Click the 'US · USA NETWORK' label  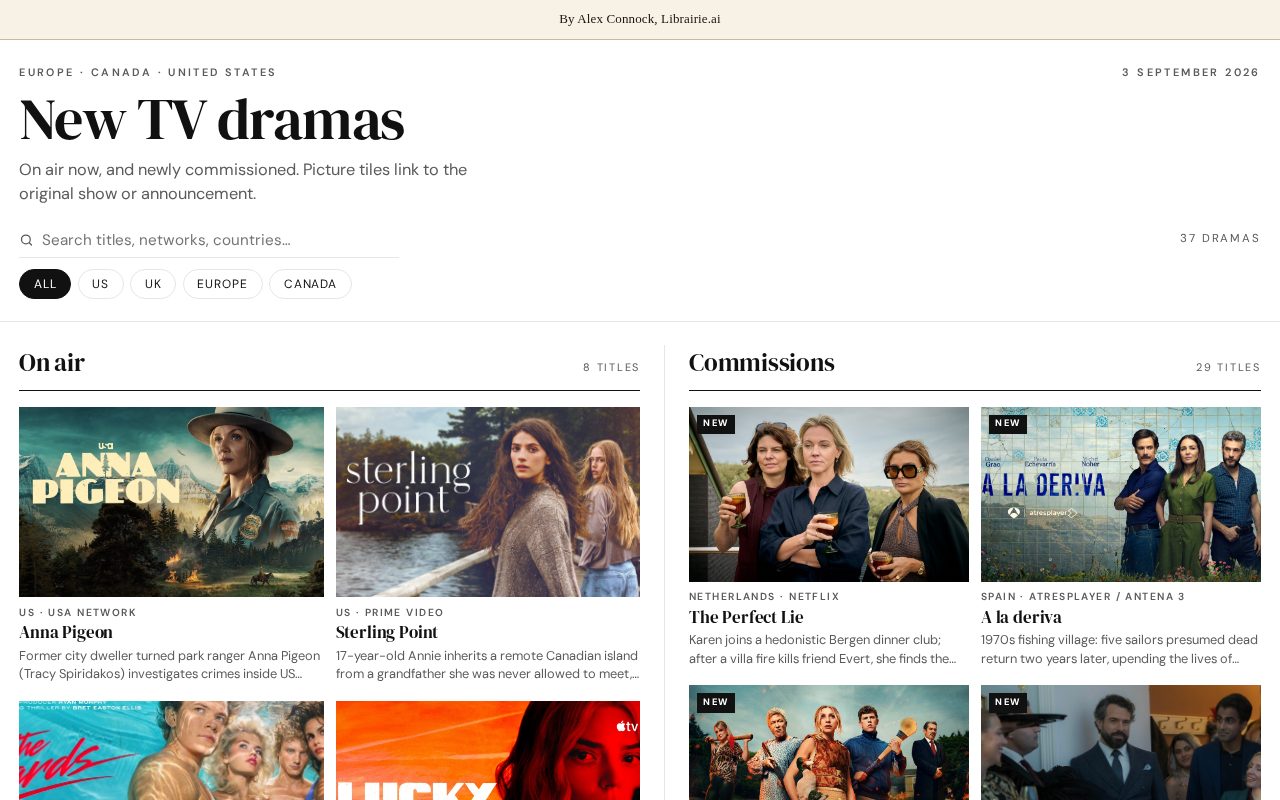(x=78, y=613)
